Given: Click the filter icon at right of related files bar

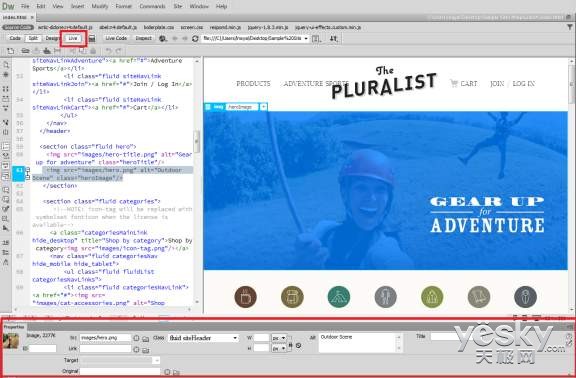Looking at the screenshot, I should [x=570, y=27].
